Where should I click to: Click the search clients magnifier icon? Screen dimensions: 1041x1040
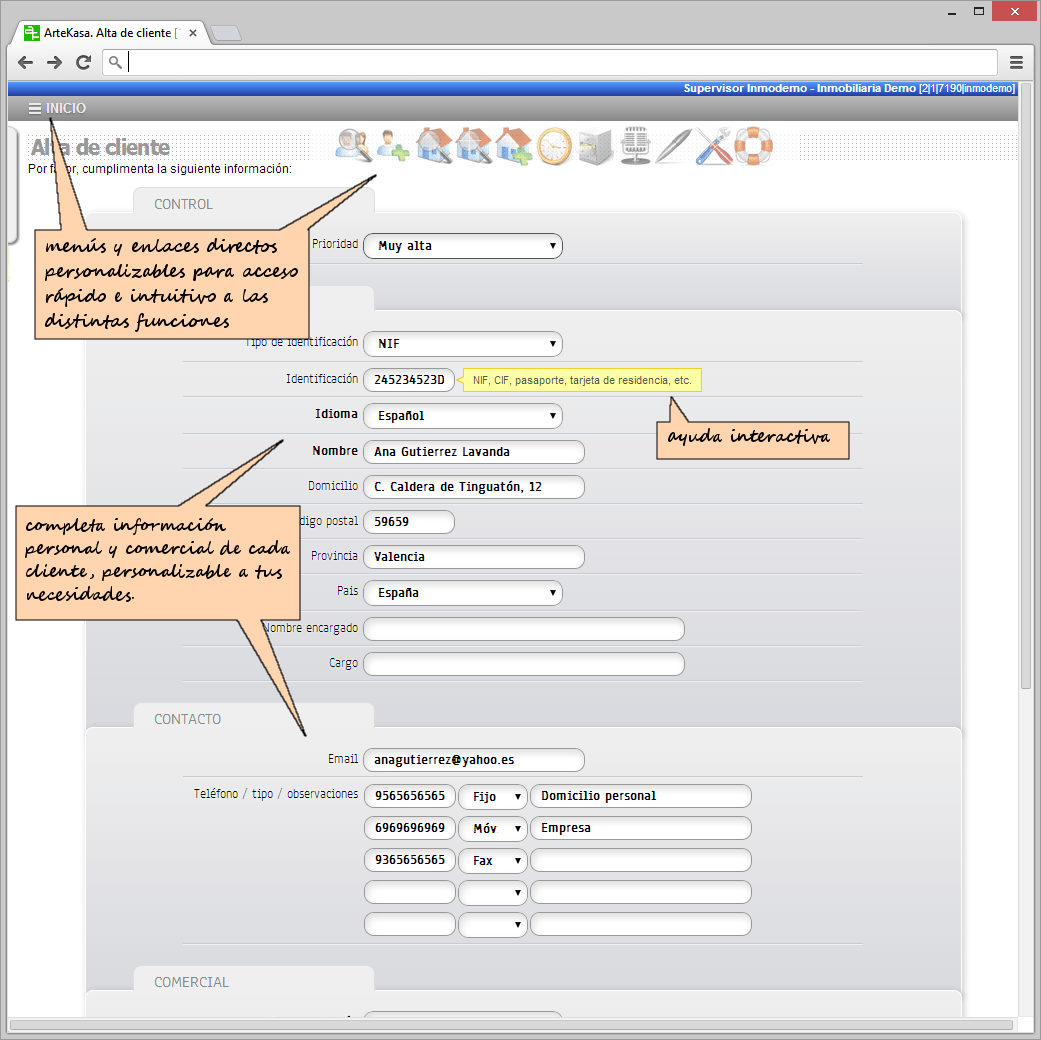pyautogui.click(x=353, y=146)
